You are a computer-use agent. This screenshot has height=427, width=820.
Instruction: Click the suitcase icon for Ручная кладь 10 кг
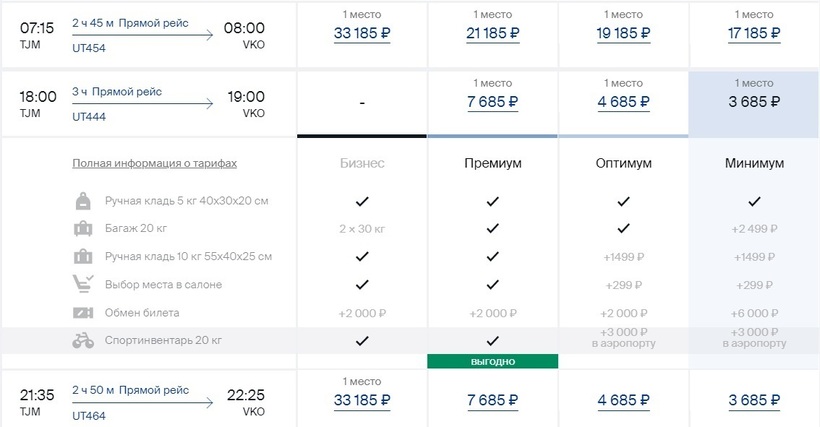pyautogui.click(x=83, y=257)
